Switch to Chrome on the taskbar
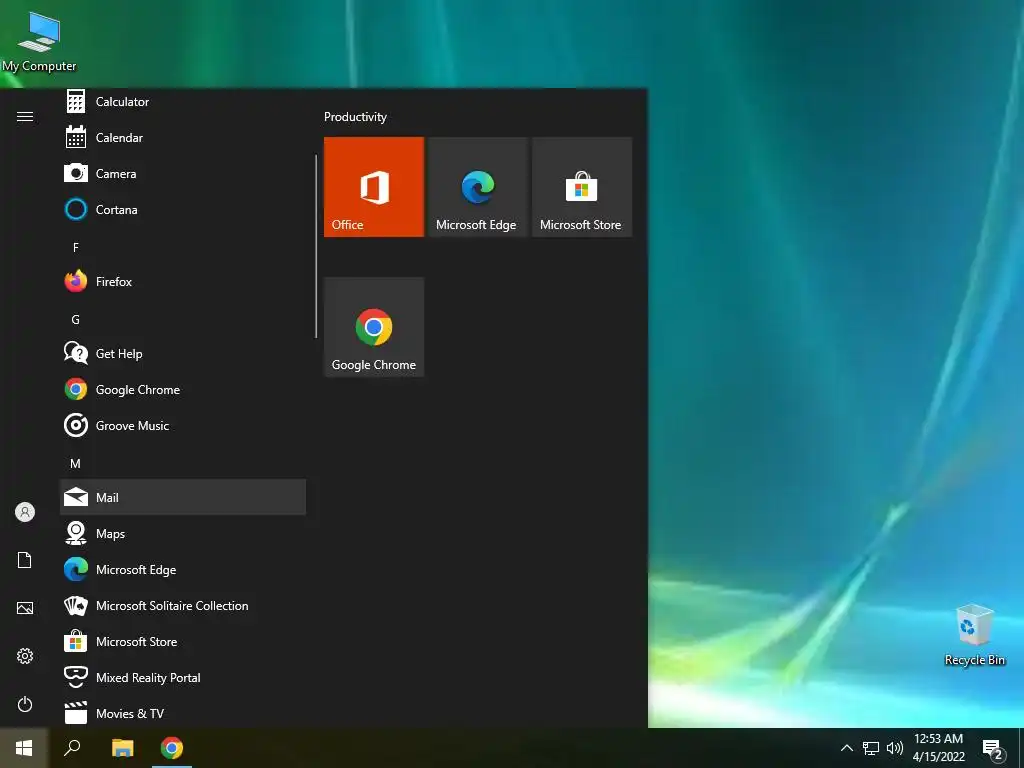The width and height of the screenshot is (1024, 768). pos(172,748)
